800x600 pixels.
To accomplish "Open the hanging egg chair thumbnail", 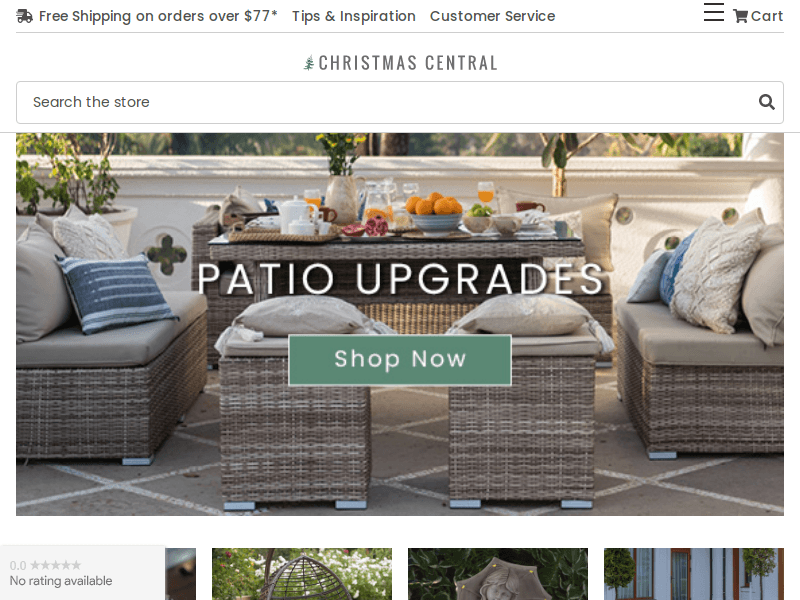I will (302, 574).
